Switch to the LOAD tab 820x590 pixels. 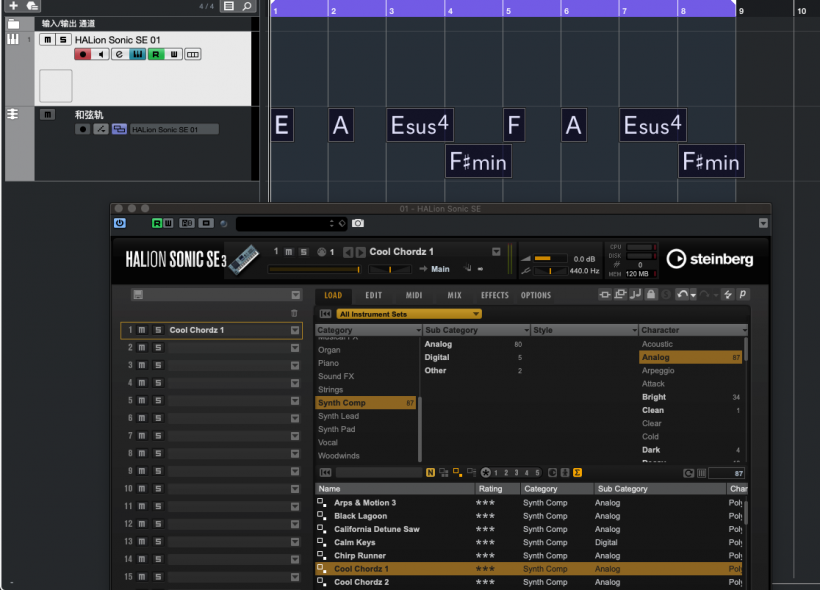333,295
